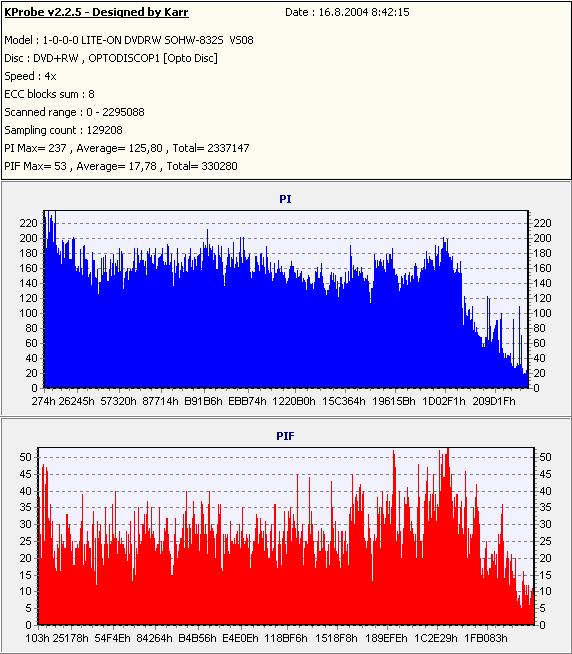Click the Scanned range 0 - 2295088 text
Viewport: 572px width, 654px height.
click(74, 112)
